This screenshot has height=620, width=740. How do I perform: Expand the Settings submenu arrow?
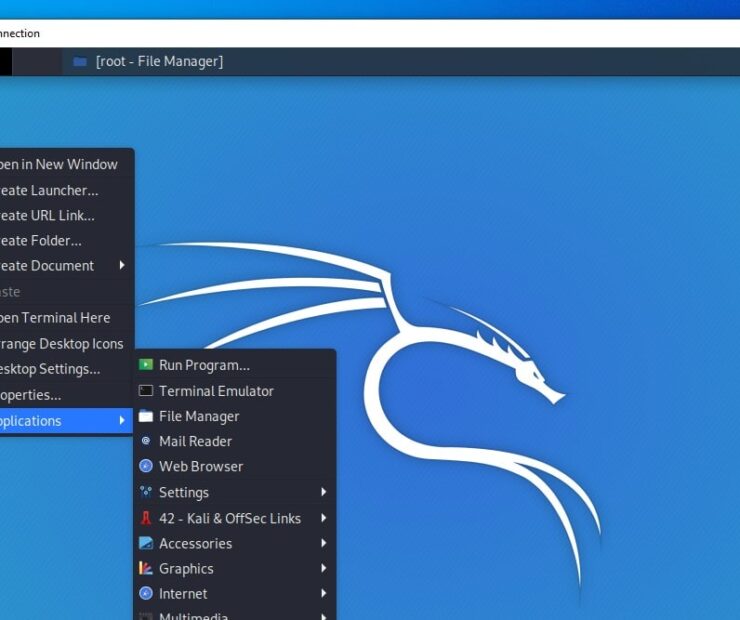coord(324,492)
